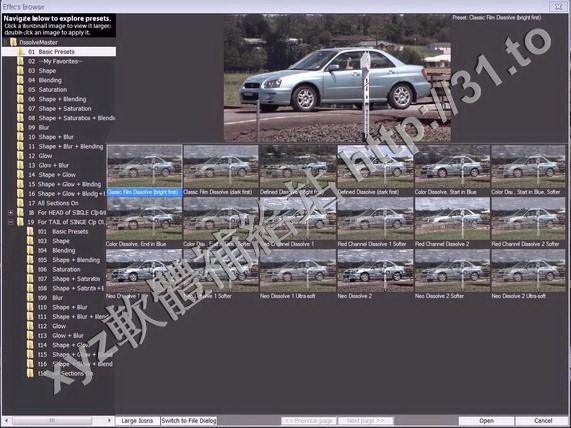Click folder icon for 06 Shape + Blending
This screenshot has height=428, width=571.
click(x=20, y=99)
